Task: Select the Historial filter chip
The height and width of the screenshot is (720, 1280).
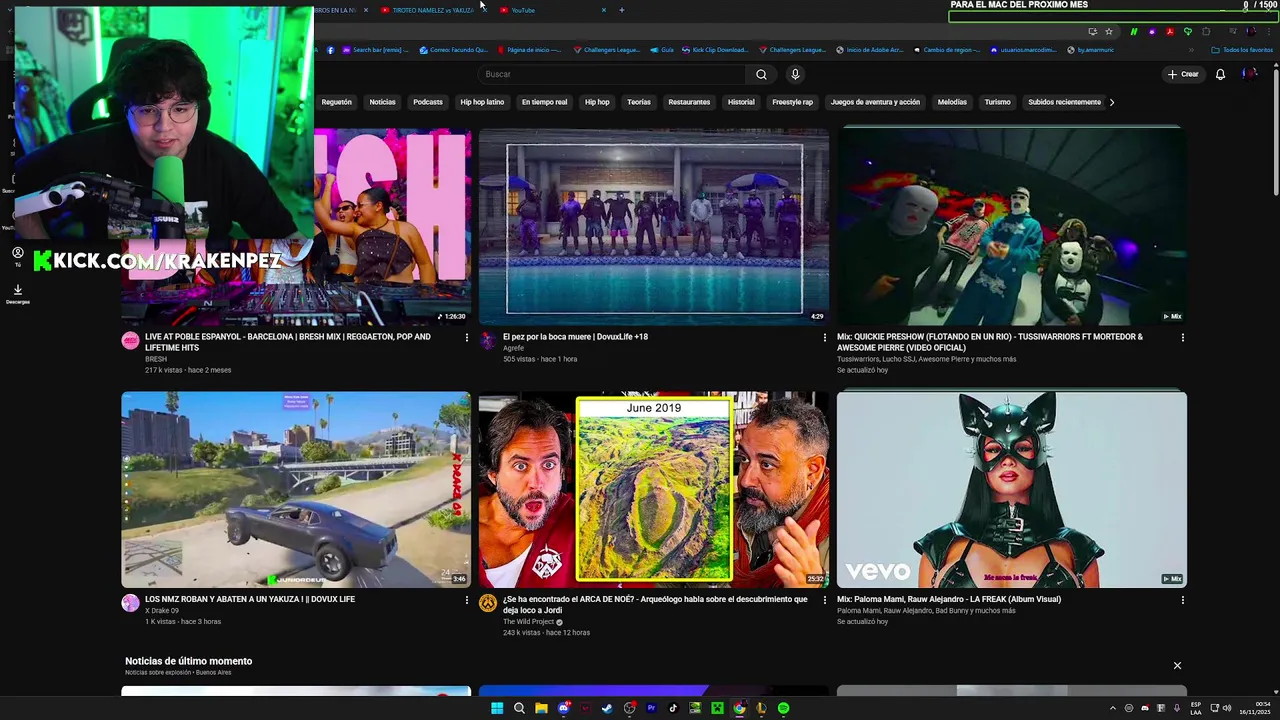Action: click(x=741, y=102)
